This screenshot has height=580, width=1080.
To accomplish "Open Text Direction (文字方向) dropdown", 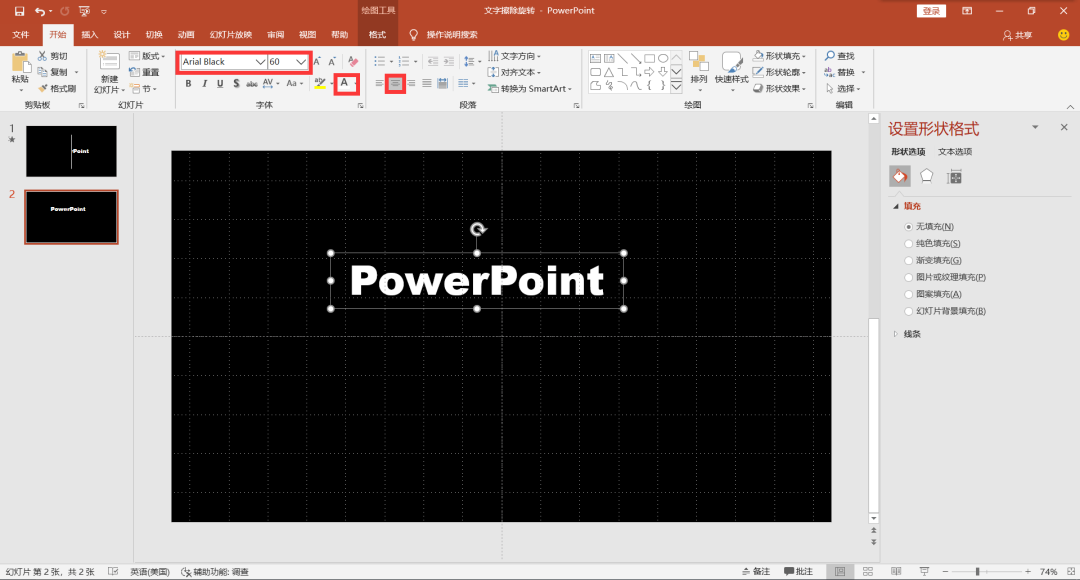I will click(x=514, y=56).
